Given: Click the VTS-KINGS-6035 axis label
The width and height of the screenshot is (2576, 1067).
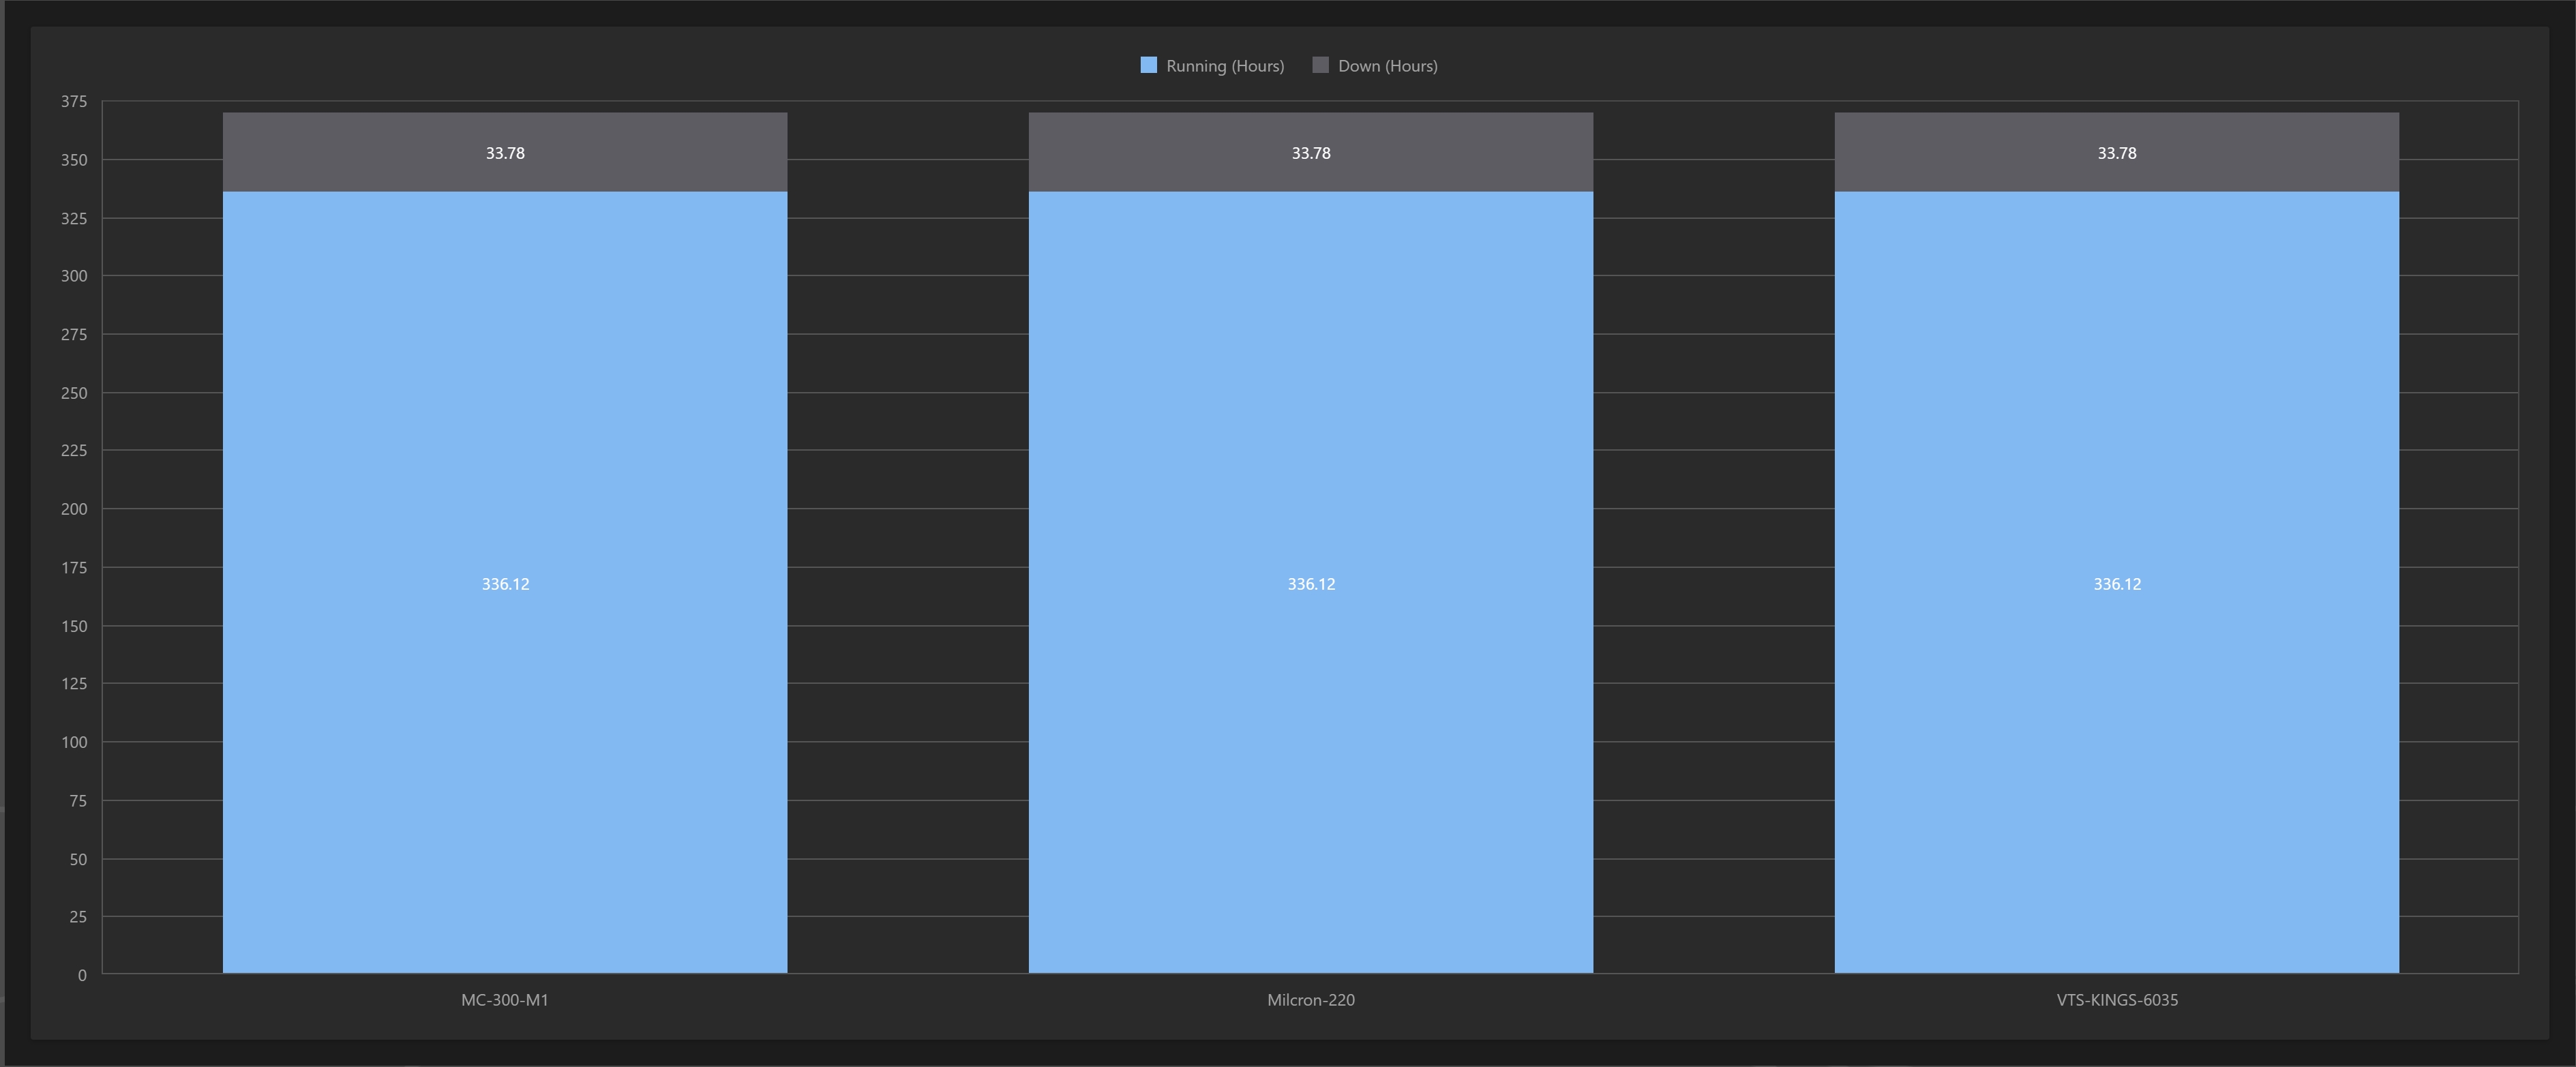Looking at the screenshot, I should 2116,999.
